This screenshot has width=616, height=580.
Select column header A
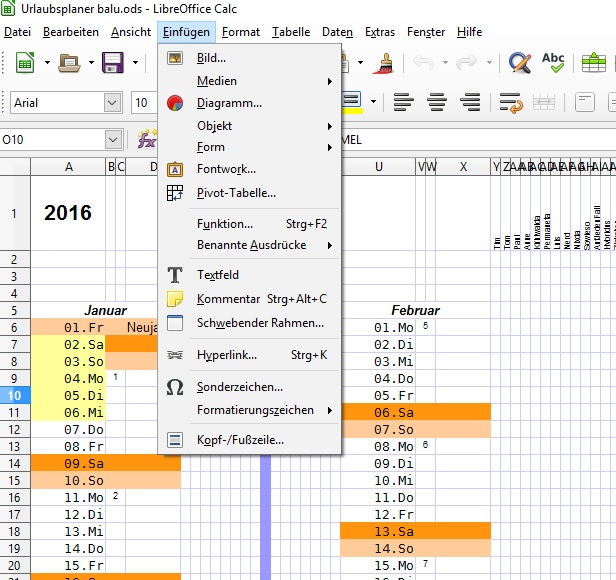[68, 167]
